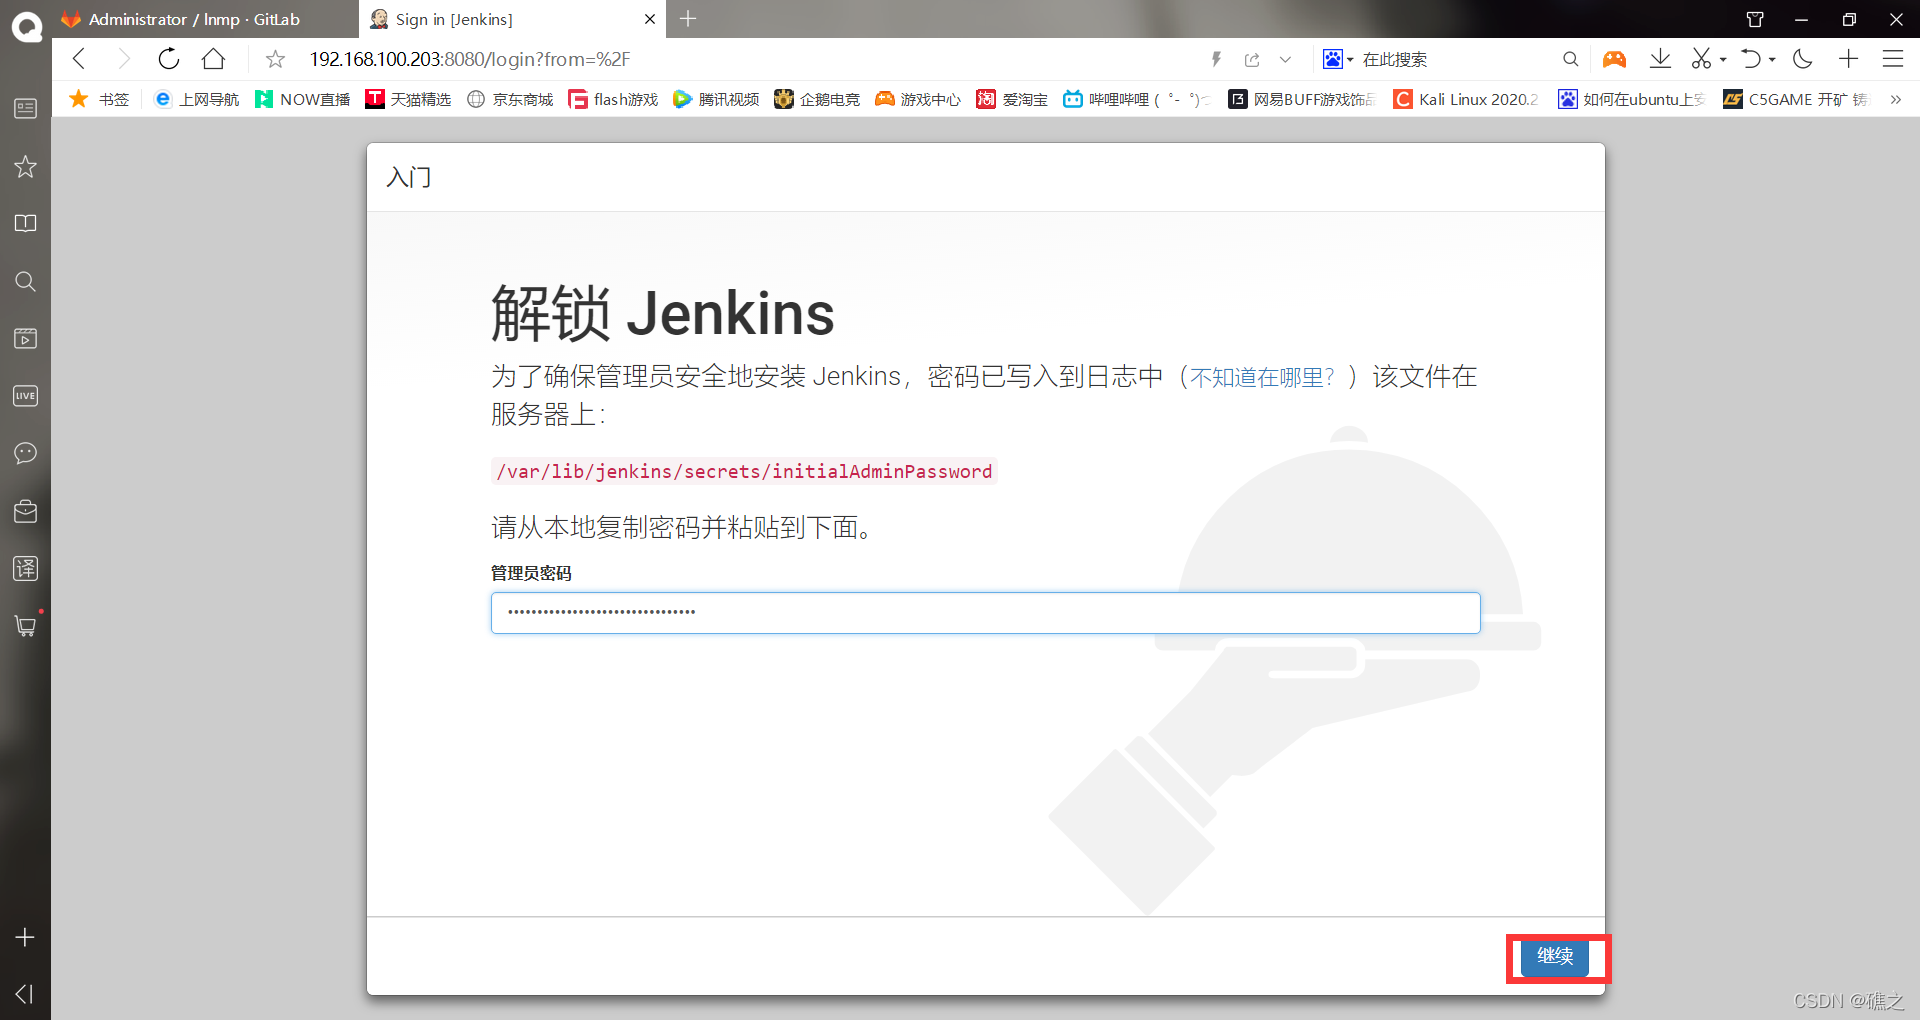
Task: Open the mail sidebar icon
Action: pos(26,511)
